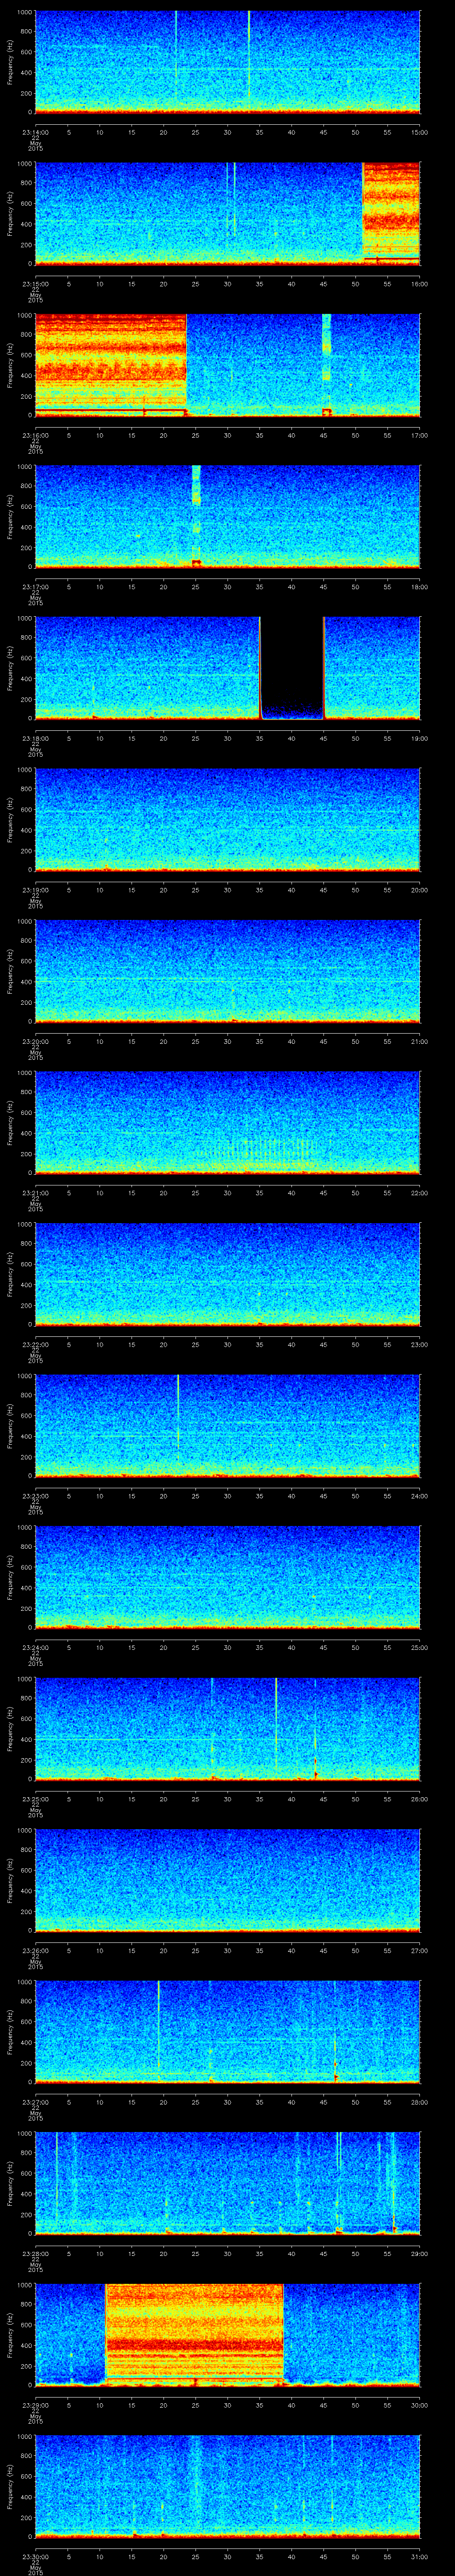Click the 23:23:00 start time label

tap(35, 1495)
